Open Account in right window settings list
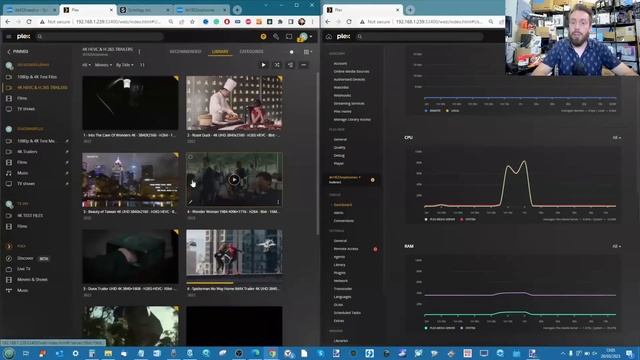The width and height of the screenshot is (640, 360). click(x=340, y=64)
